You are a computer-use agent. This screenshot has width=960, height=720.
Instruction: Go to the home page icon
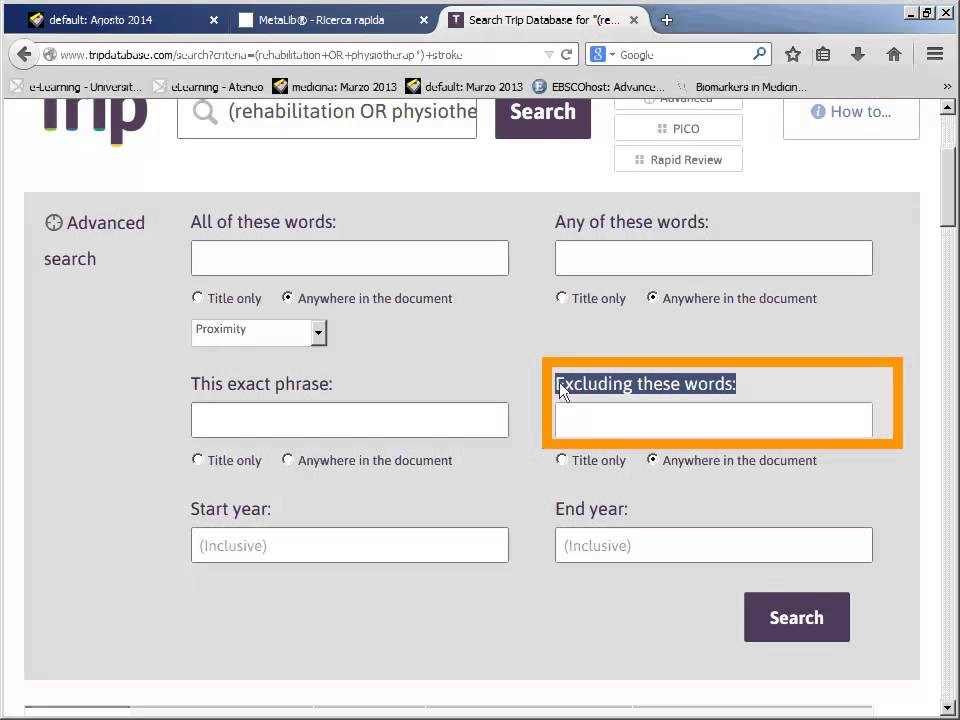tap(894, 54)
